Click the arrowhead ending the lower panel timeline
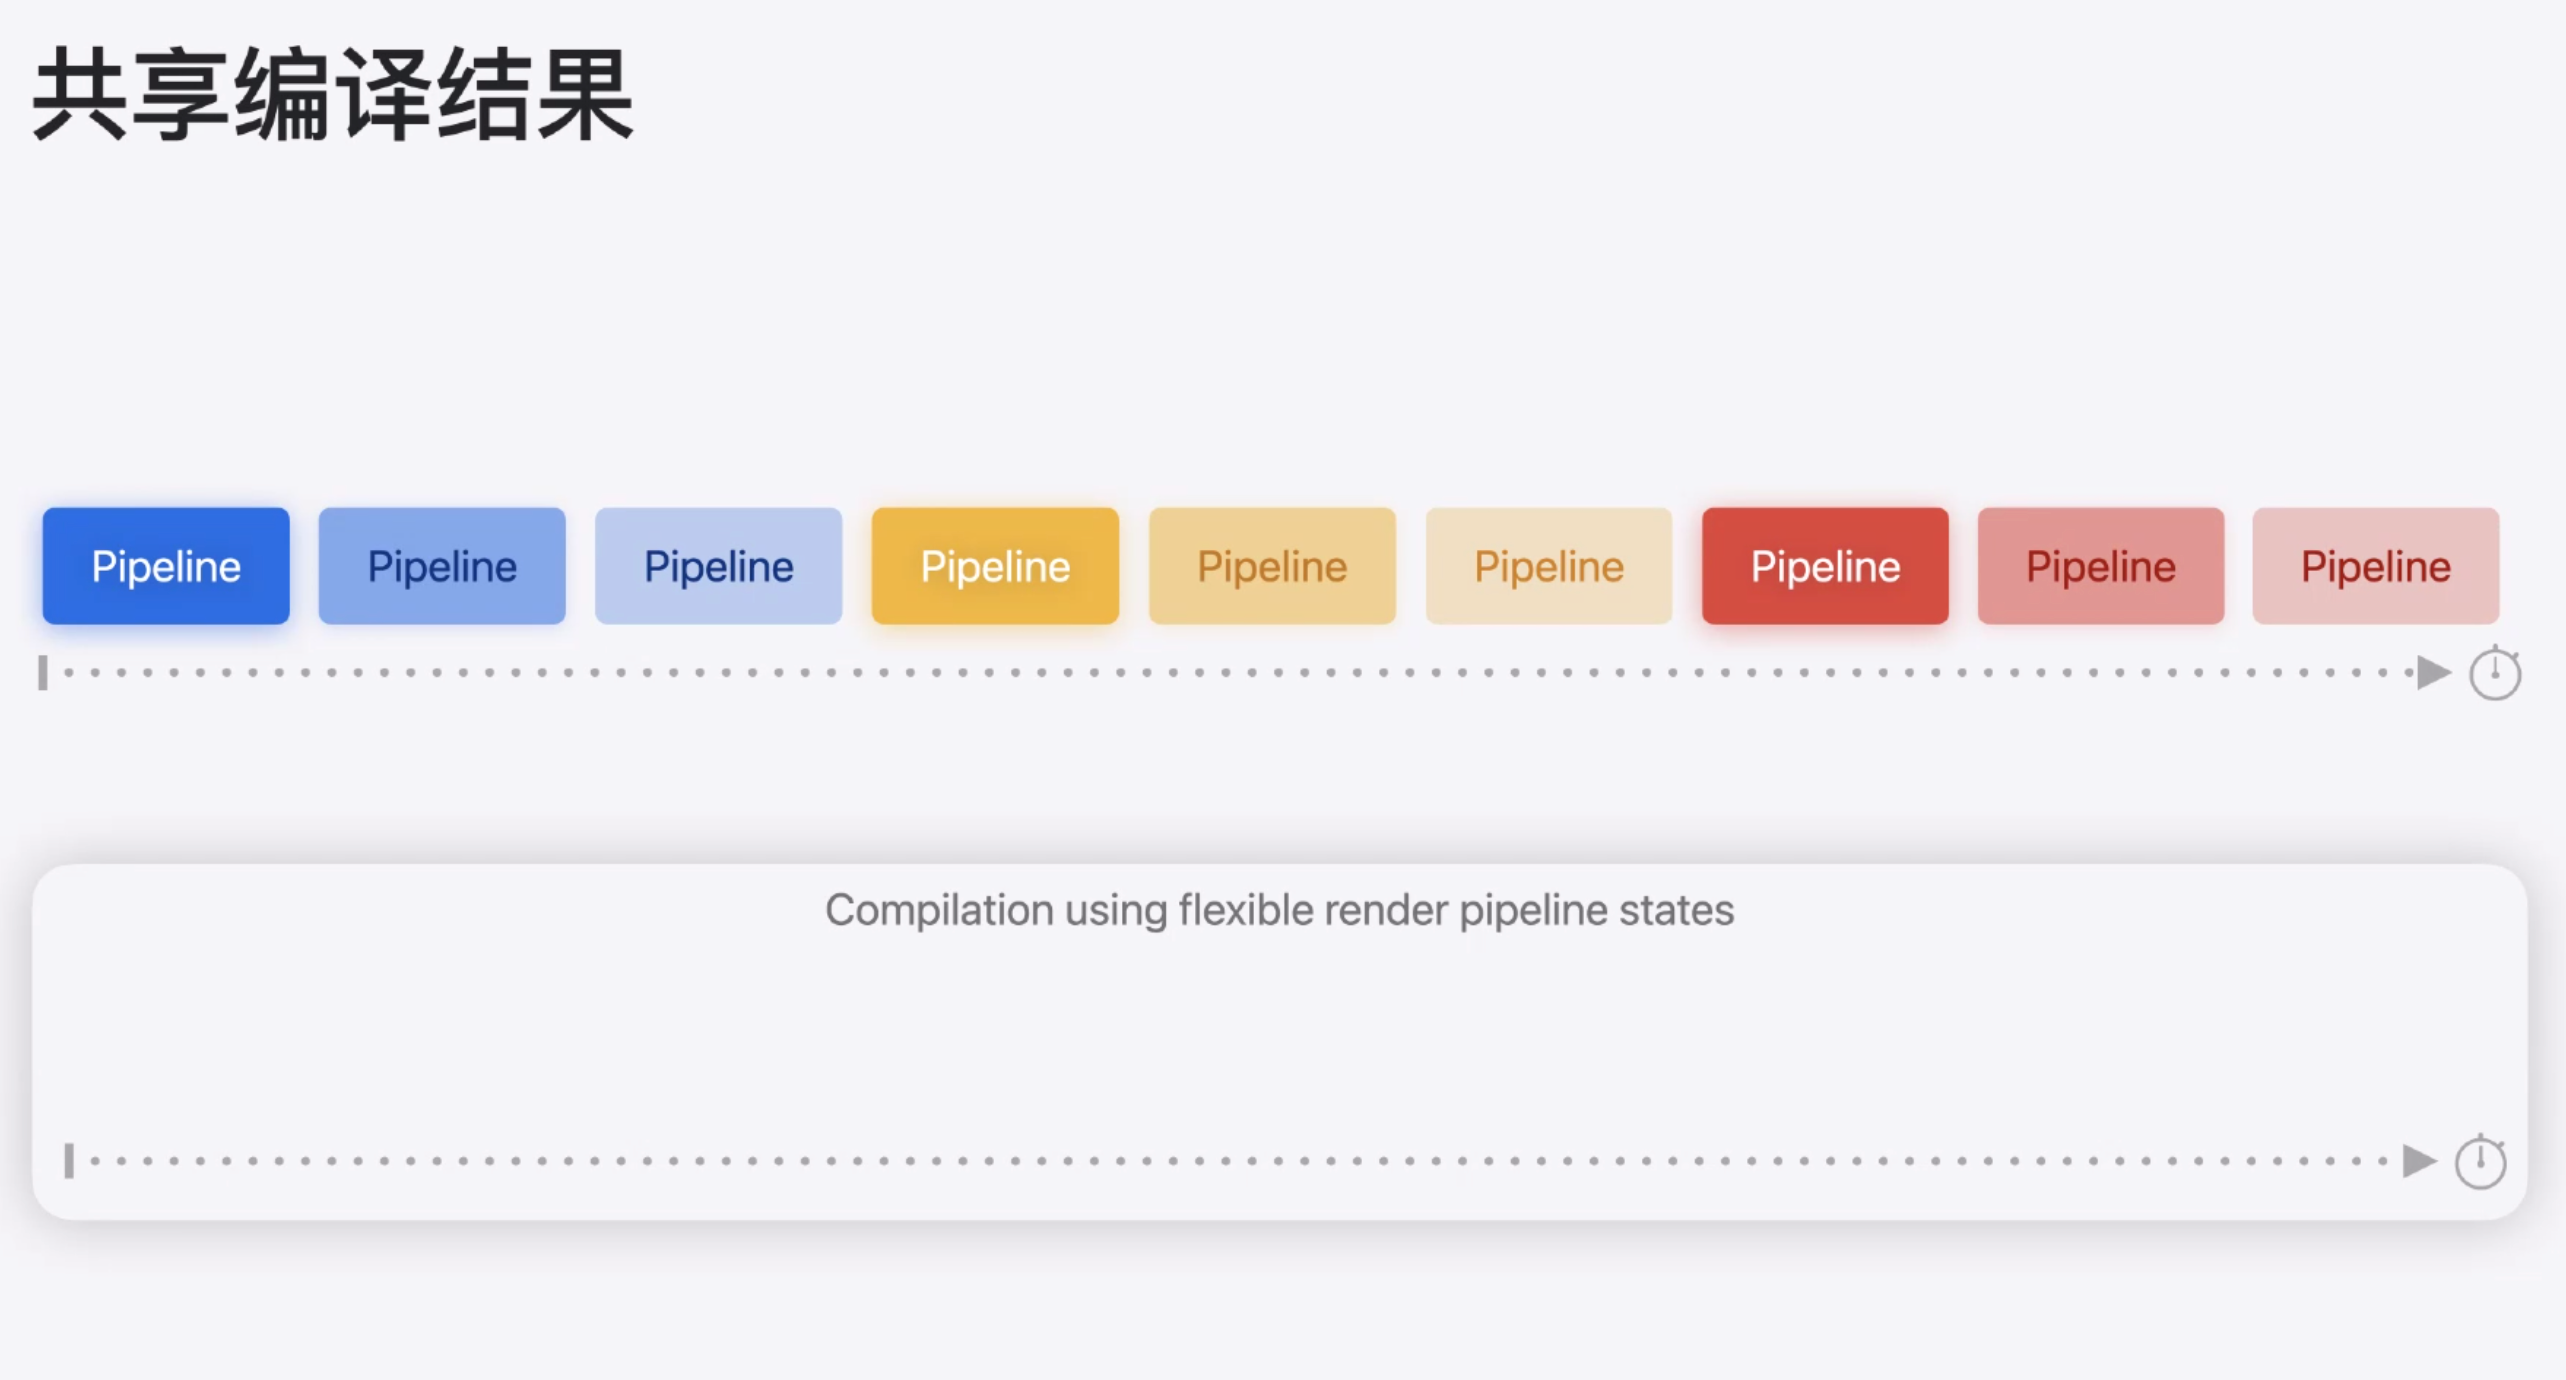The image size is (2566, 1380). click(x=2419, y=1161)
